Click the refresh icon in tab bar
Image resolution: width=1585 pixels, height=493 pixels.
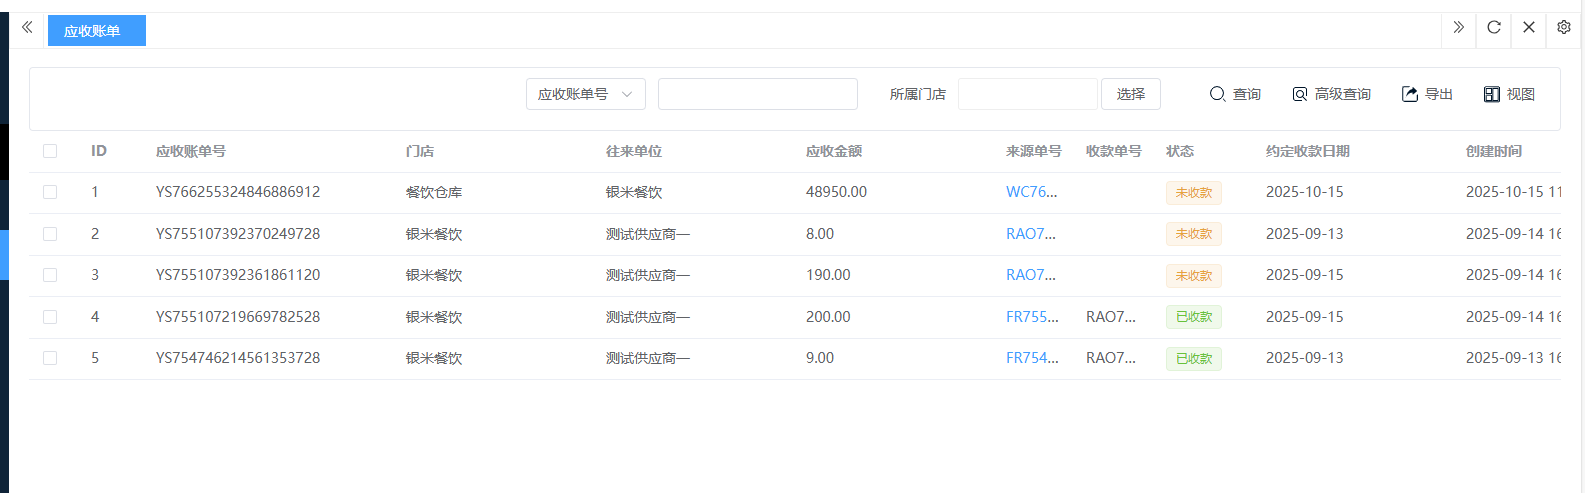[1493, 28]
